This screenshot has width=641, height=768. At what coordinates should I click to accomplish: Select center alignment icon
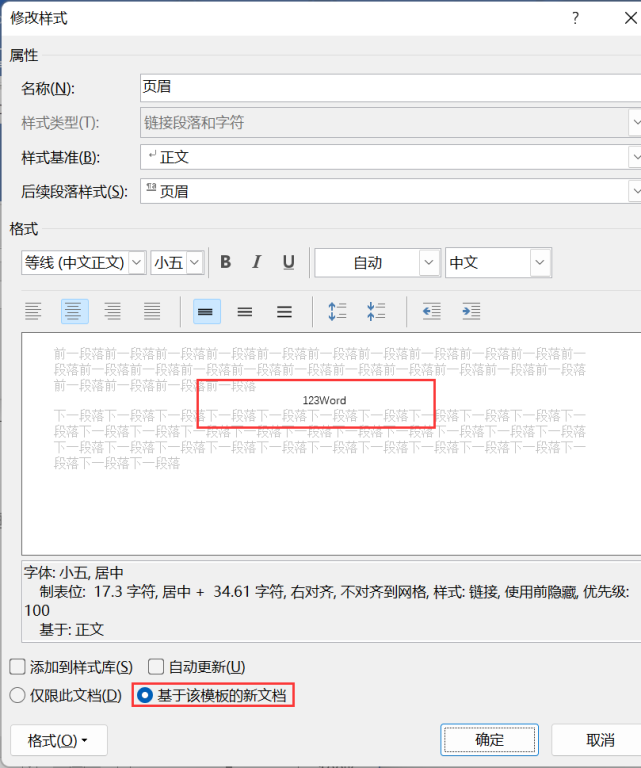pos(74,312)
